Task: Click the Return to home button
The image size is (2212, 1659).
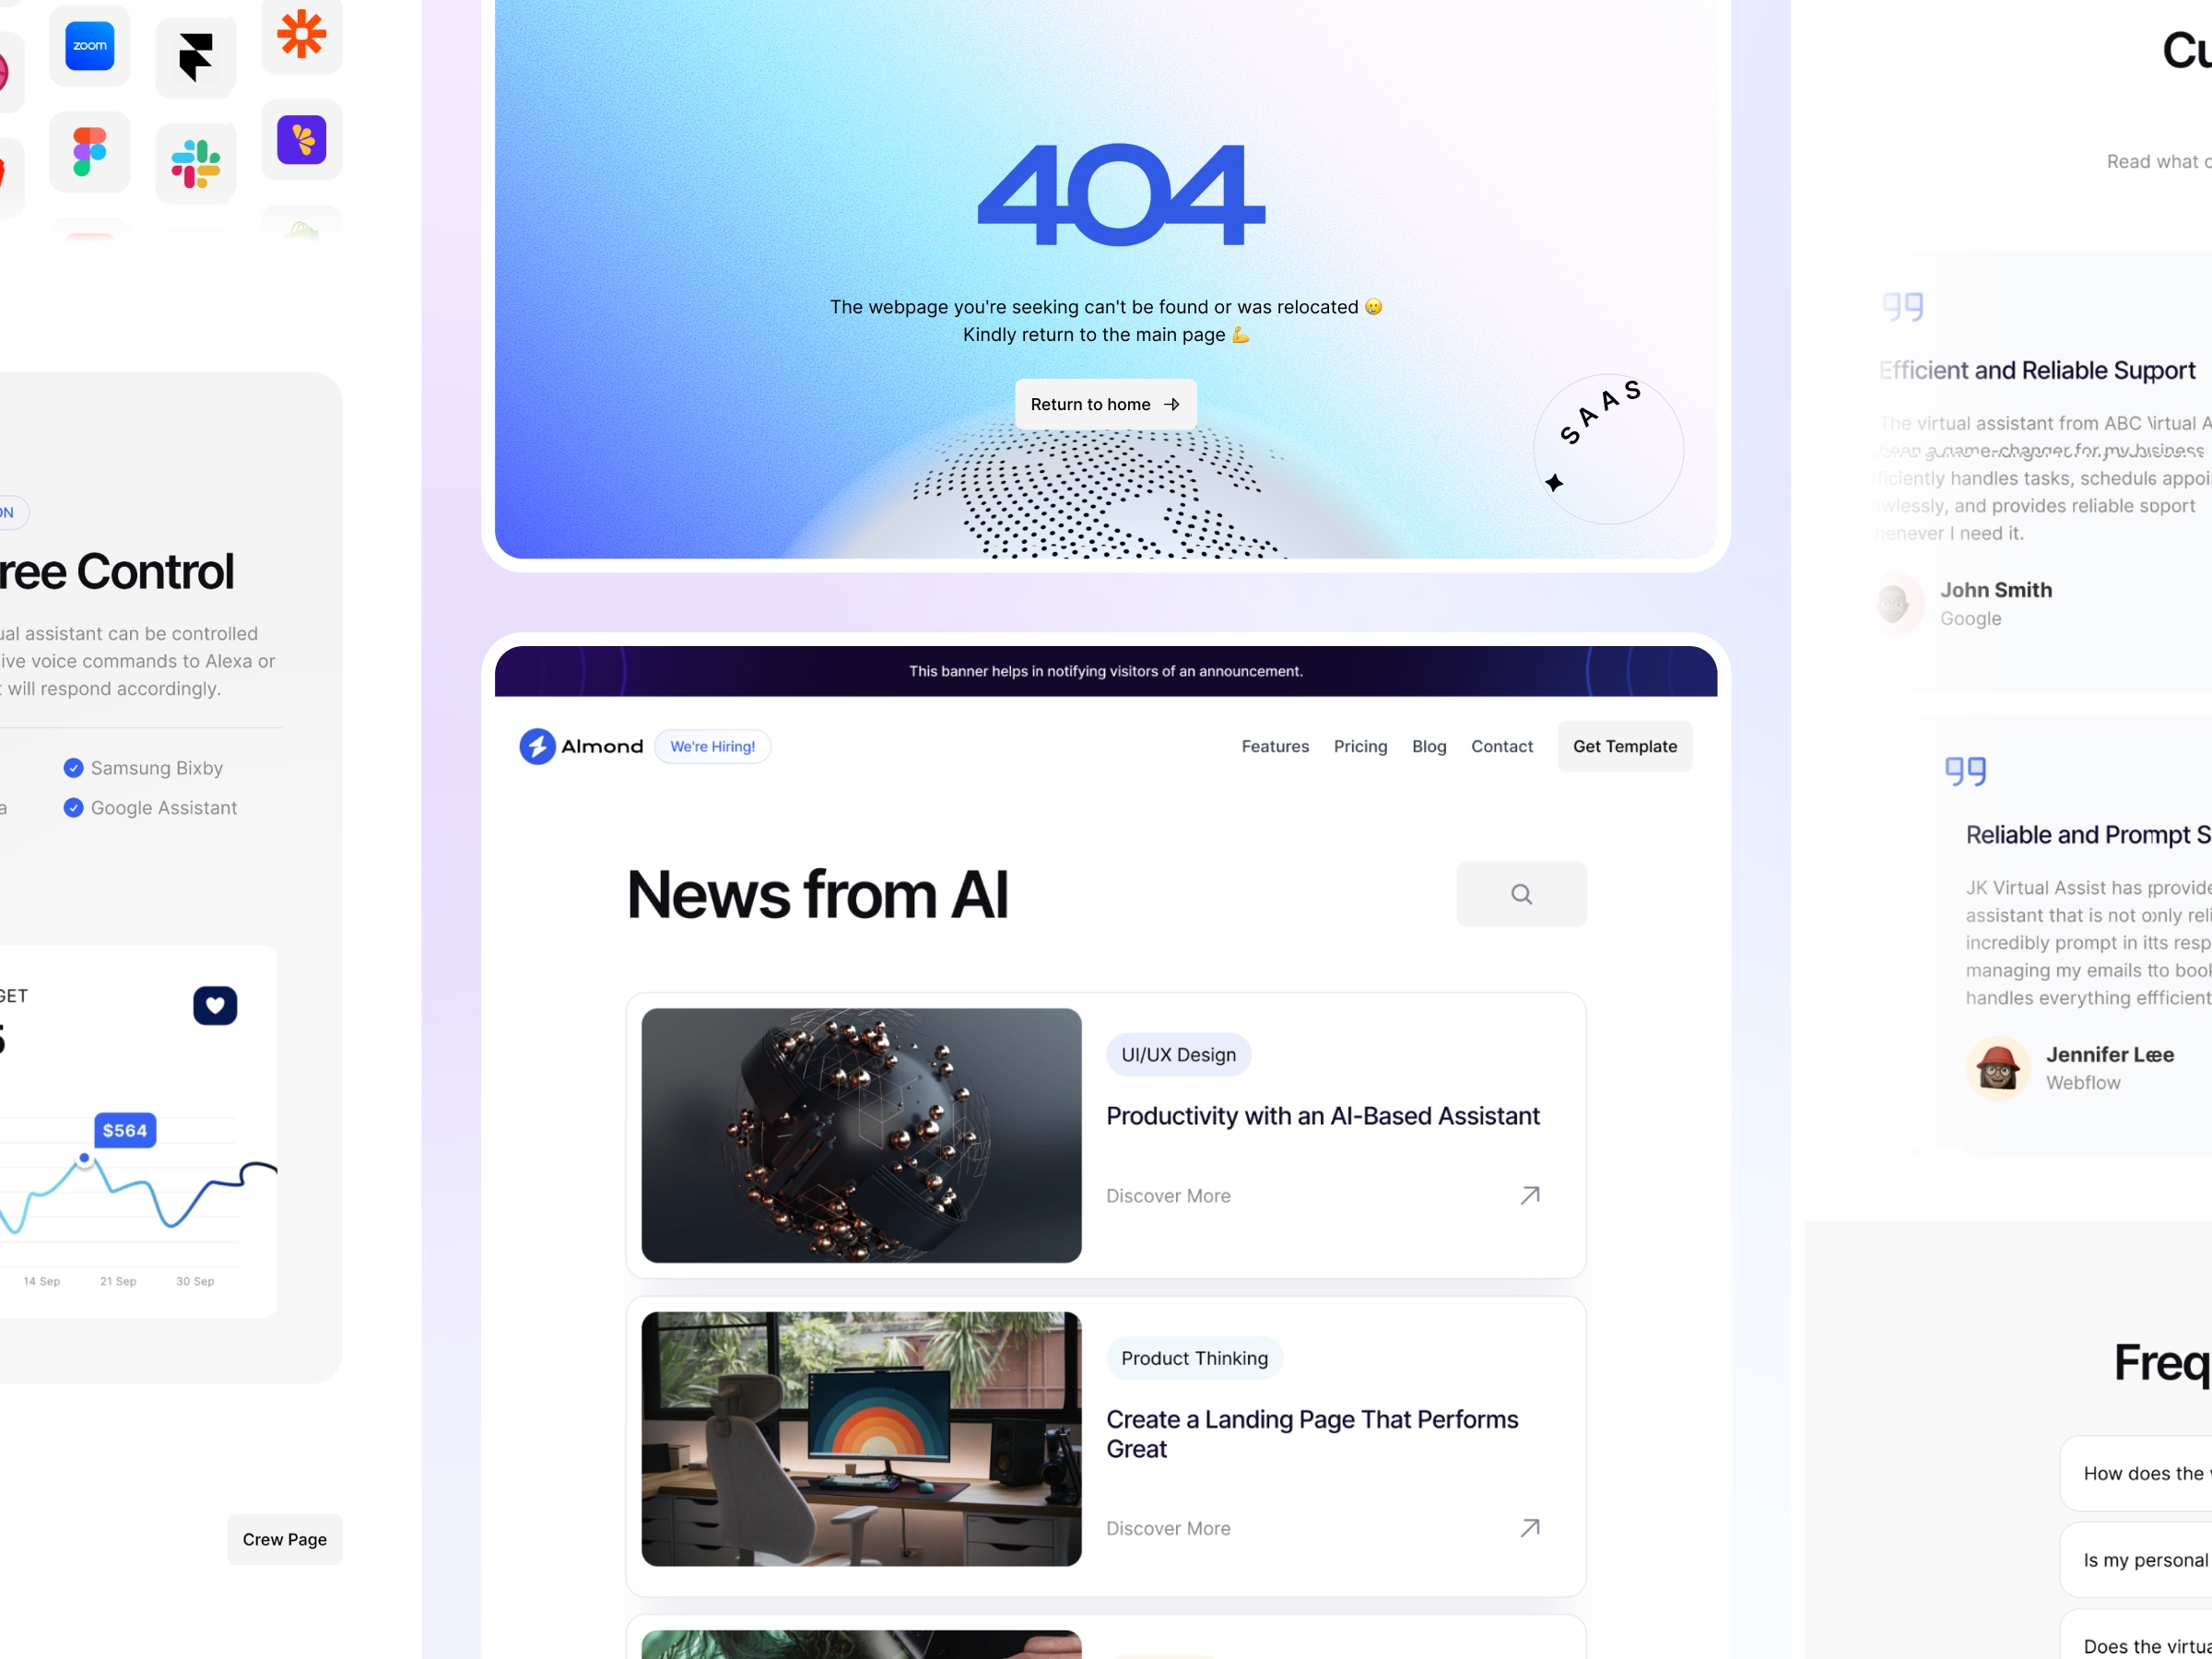Action: tap(1106, 405)
